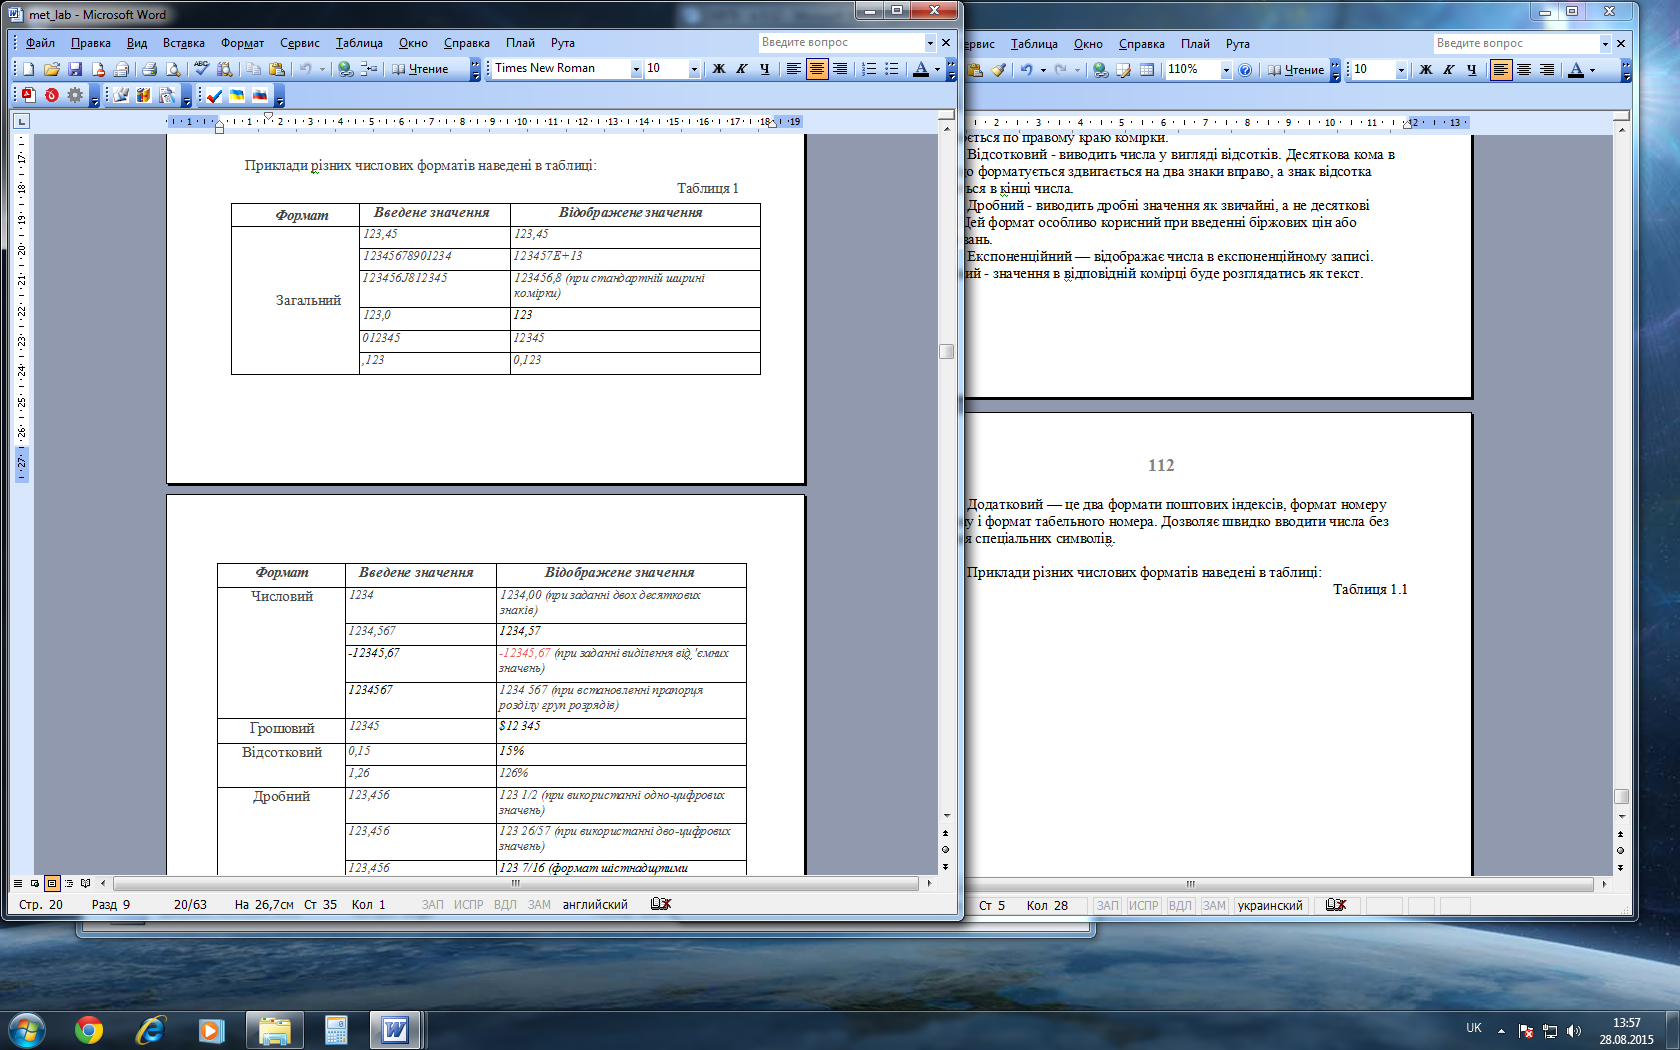Open the font size dropdown in the front window
Image resolution: width=1680 pixels, height=1050 pixels.
[694, 69]
